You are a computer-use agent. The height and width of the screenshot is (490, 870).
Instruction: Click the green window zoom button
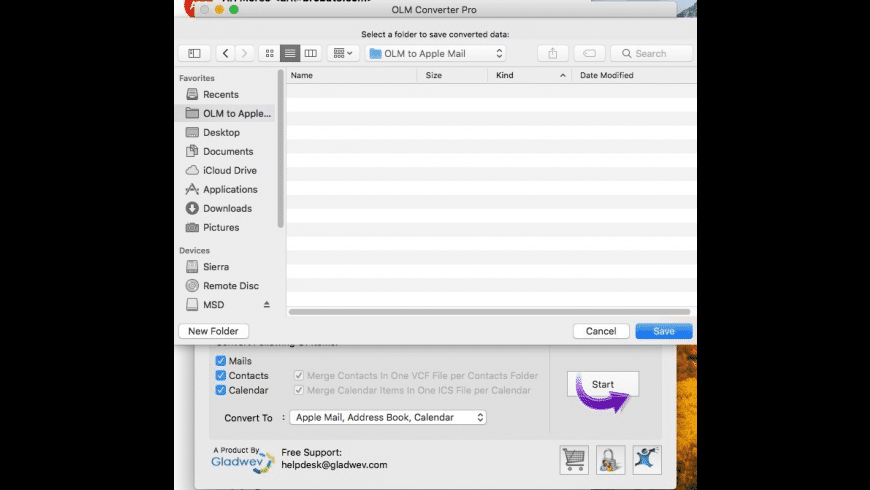coord(234,9)
